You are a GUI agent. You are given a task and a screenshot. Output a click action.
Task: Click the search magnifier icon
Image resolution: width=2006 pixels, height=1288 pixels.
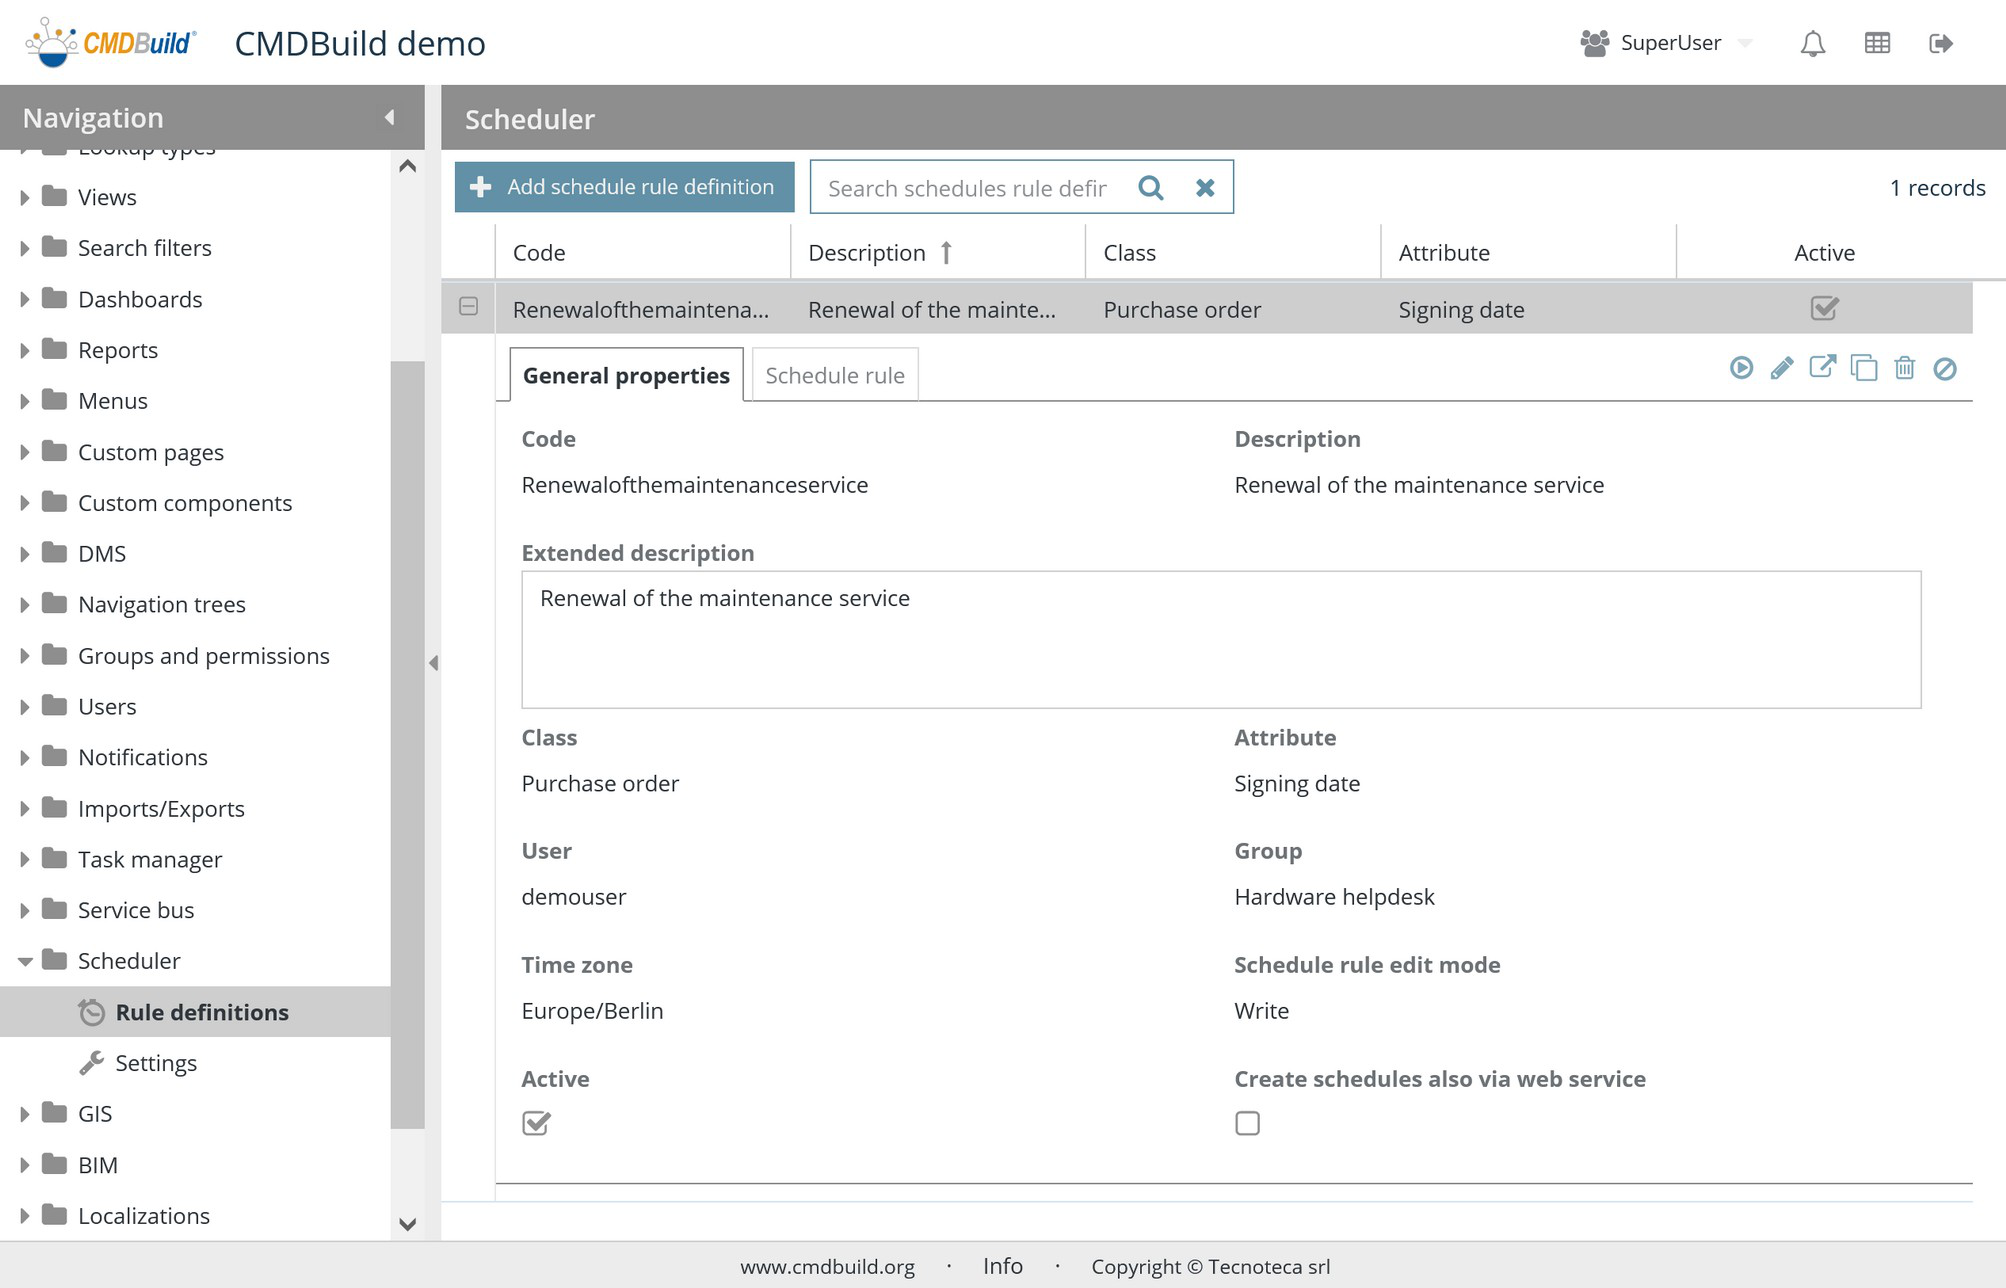tap(1151, 188)
